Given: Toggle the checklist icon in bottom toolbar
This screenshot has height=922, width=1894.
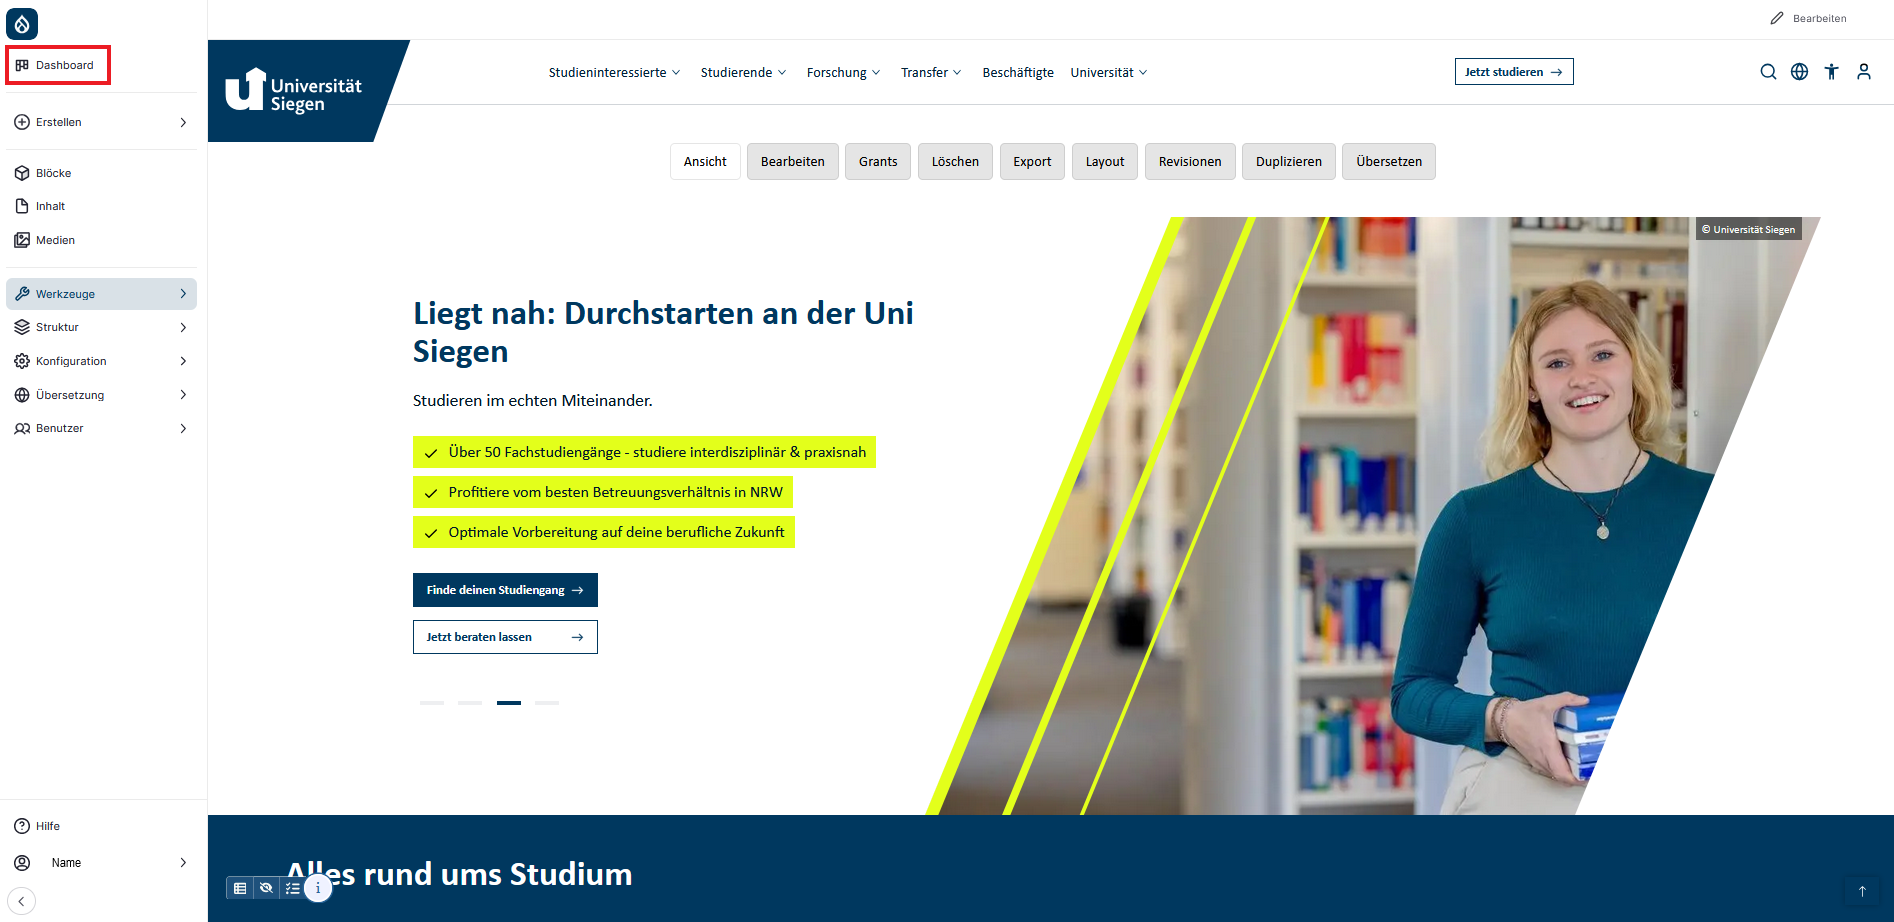Looking at the screenshot, I should click(x=292, y=888).
